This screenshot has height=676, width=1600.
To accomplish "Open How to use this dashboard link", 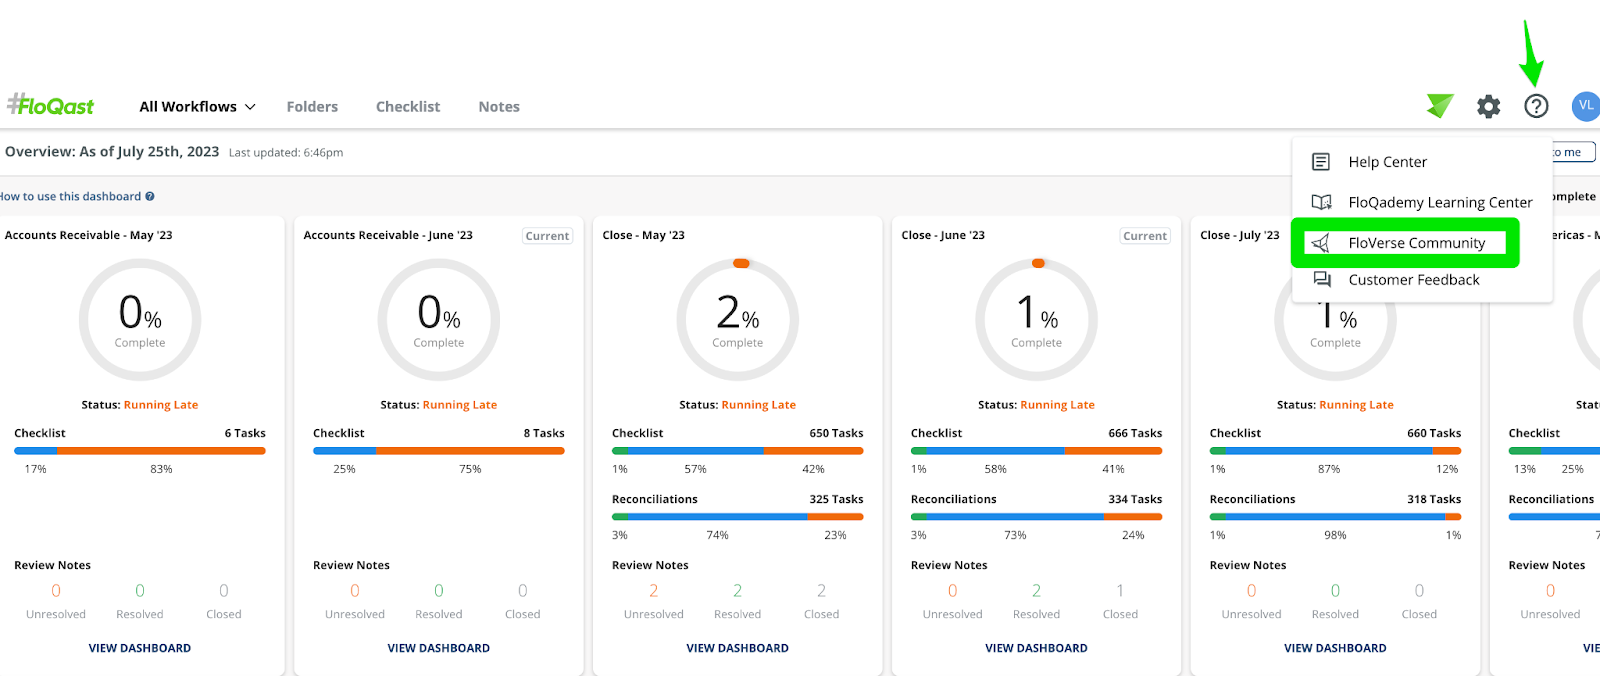I will click(70, 197).
